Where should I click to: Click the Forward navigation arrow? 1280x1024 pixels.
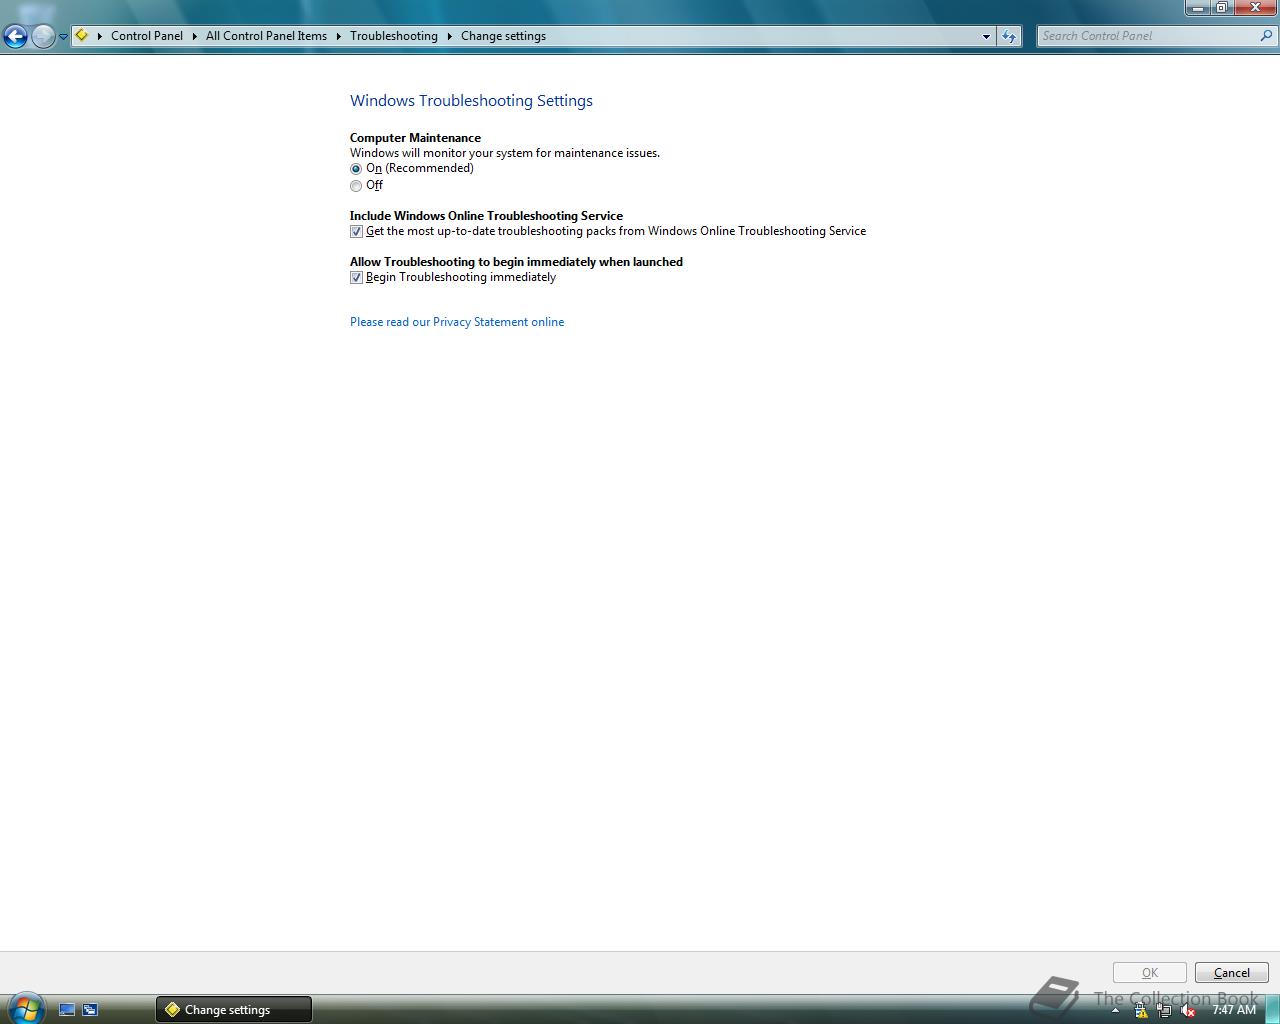coord(43,37)
